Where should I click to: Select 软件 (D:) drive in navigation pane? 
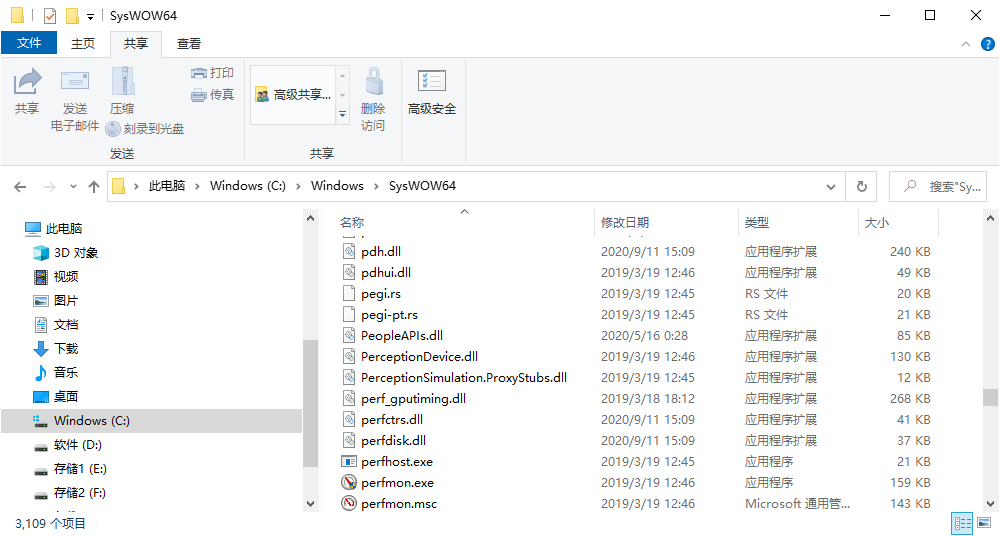(x=68, y=445)
